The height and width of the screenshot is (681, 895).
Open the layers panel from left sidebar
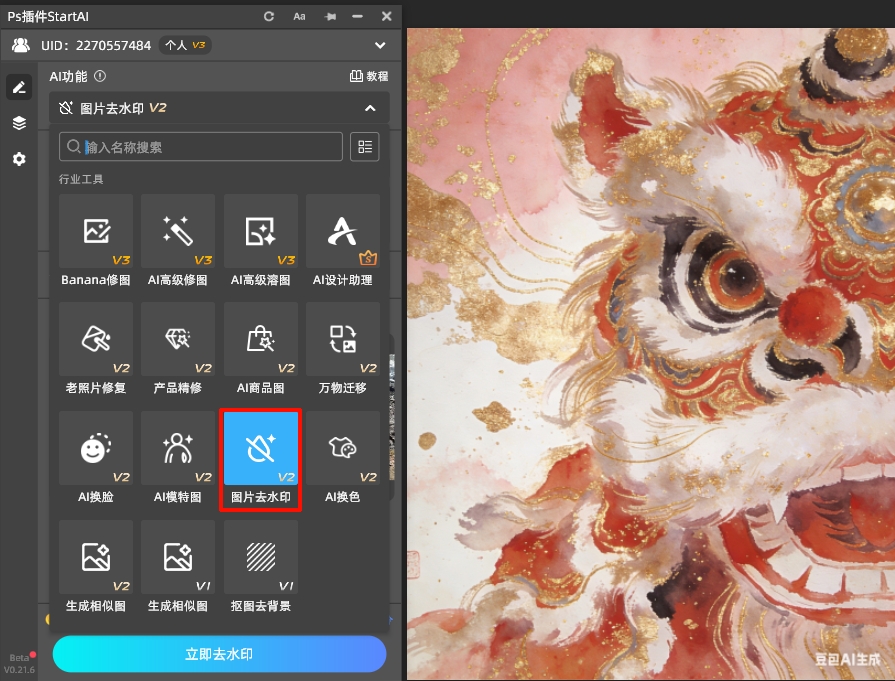pos(18,123)
